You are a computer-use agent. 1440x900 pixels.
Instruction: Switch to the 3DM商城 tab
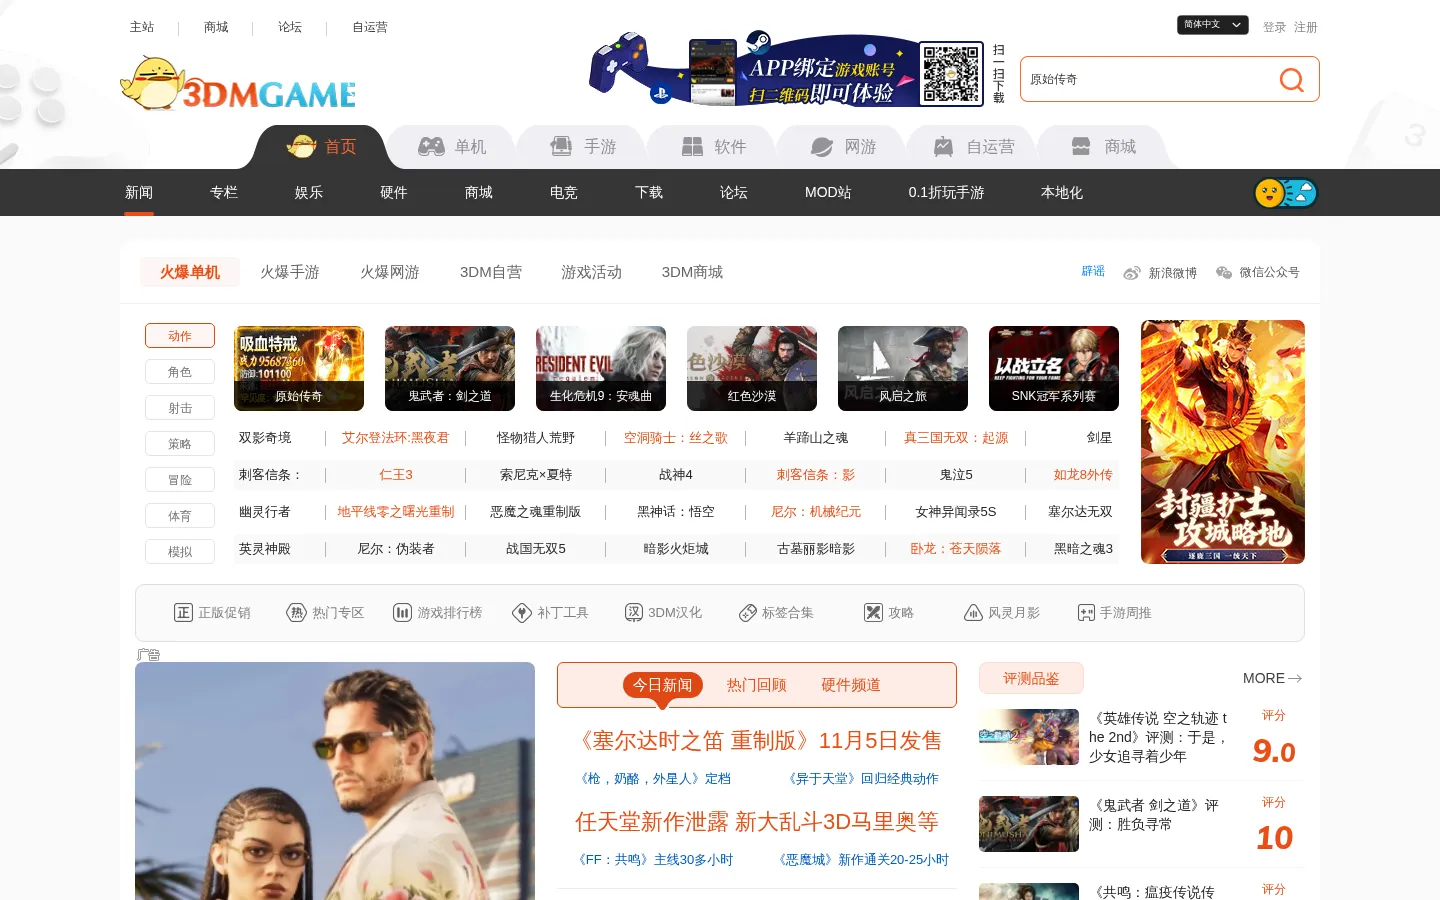692,272
